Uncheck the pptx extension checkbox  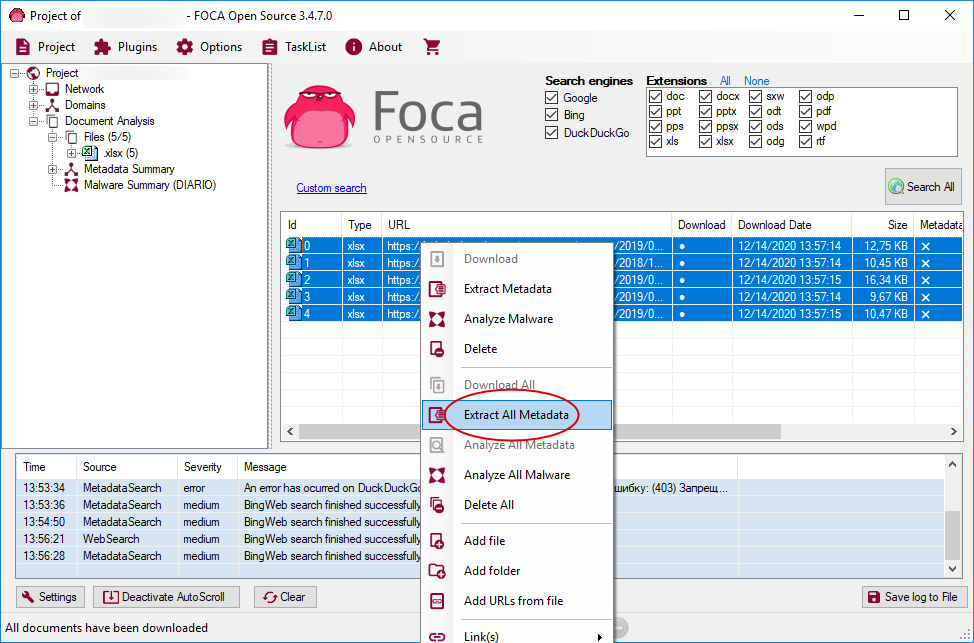point(705,111)
